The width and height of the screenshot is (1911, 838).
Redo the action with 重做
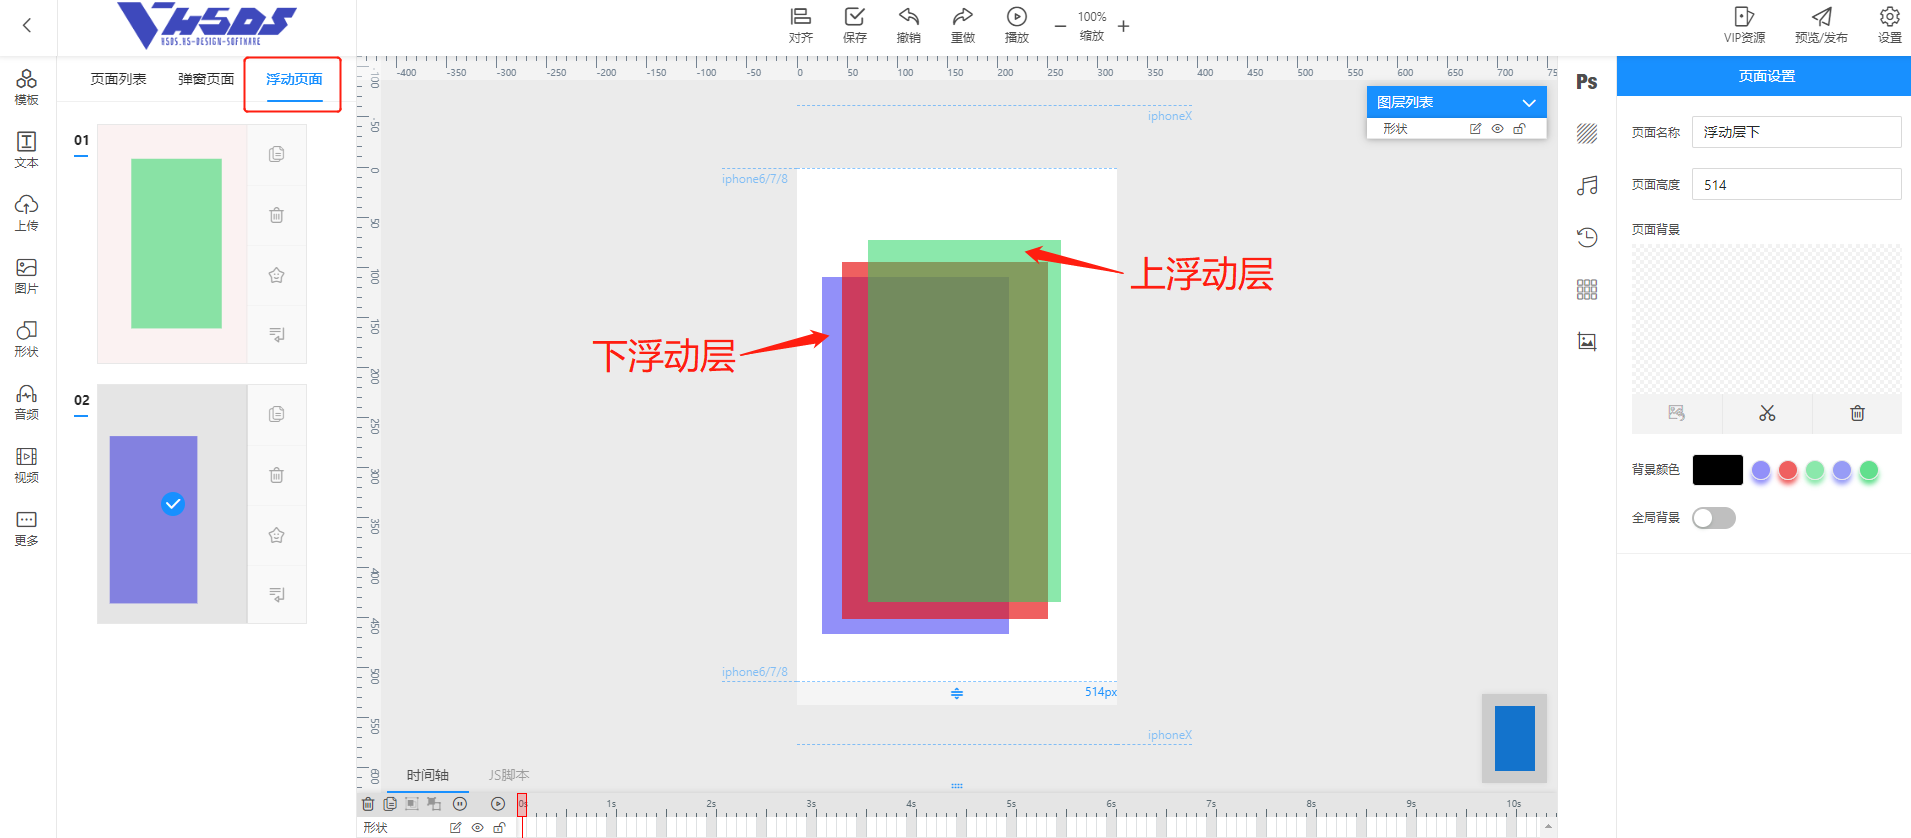963,25
